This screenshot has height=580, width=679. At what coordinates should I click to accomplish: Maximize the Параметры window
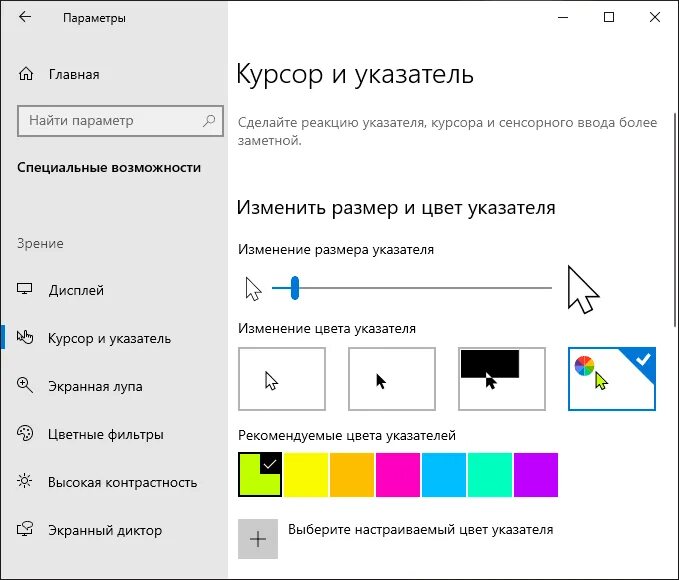coord(609,17)
